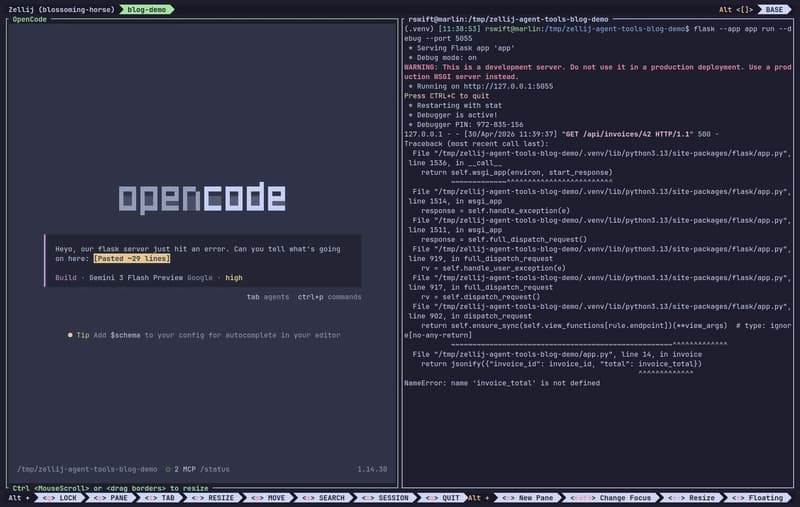Screen dimensions: 800x507
Task: Click the 'high' reasoning level label
Action: point(233,277)
